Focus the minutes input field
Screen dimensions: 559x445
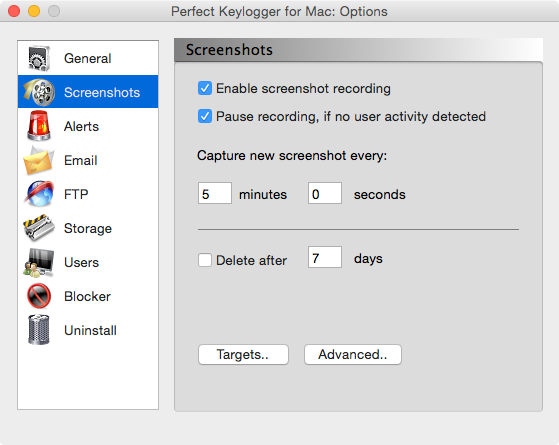pos(215,193)
